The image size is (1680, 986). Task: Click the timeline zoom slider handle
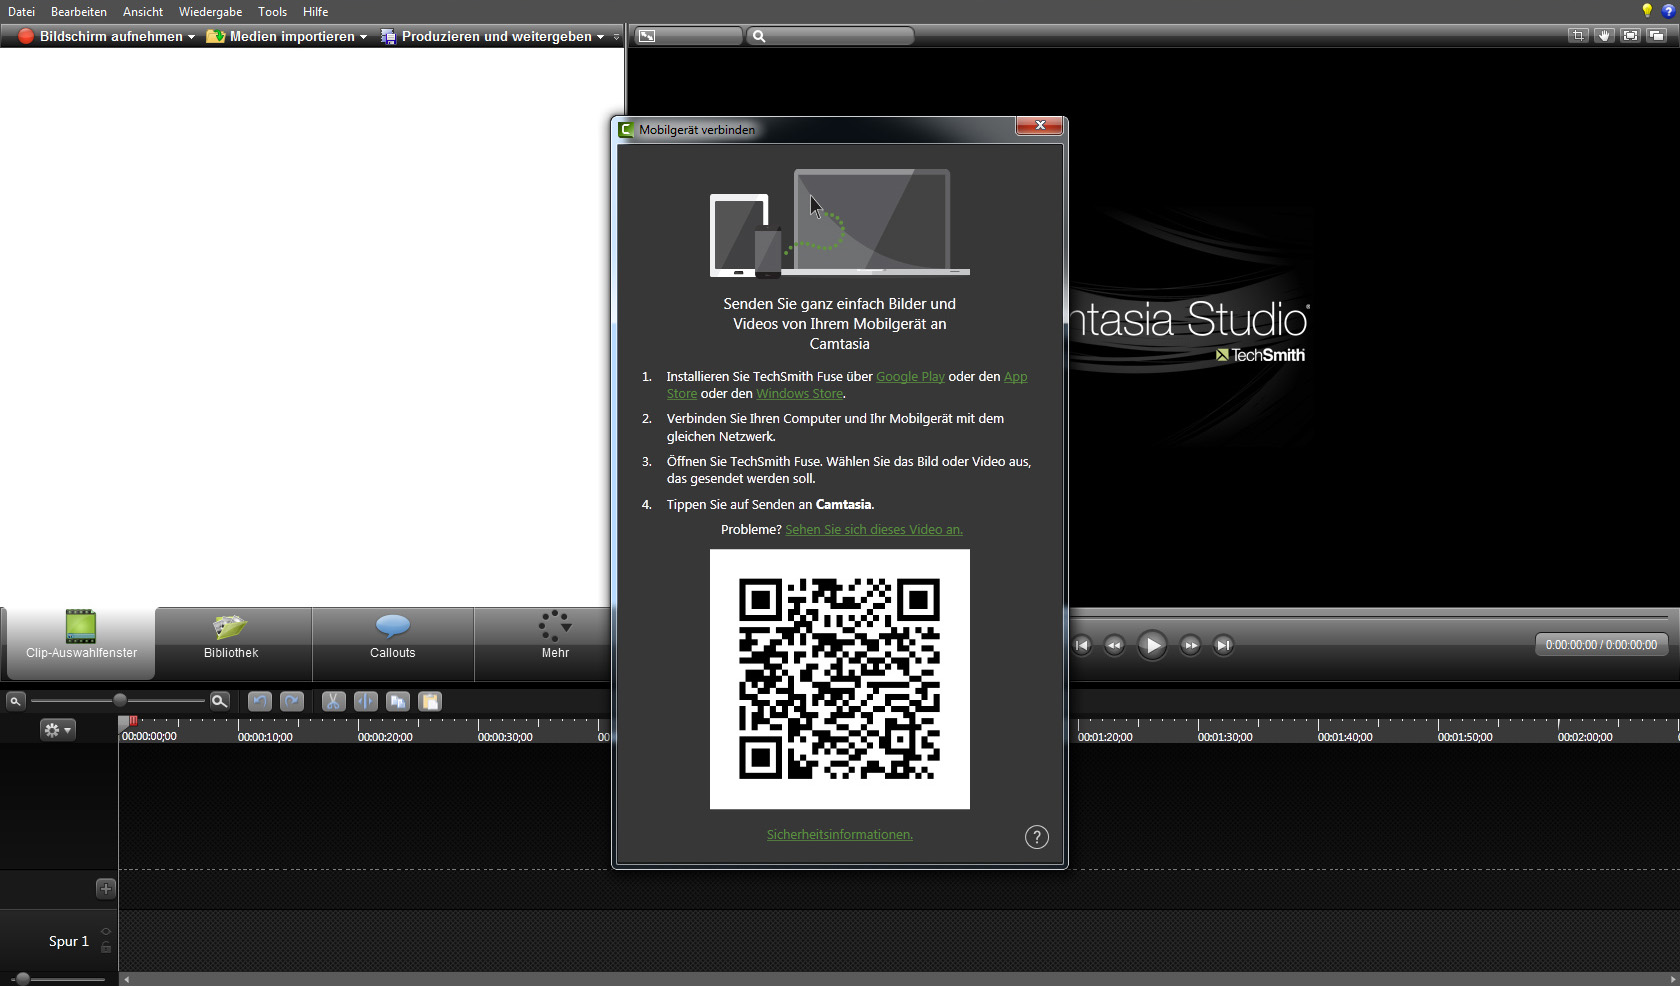[120, 701]
